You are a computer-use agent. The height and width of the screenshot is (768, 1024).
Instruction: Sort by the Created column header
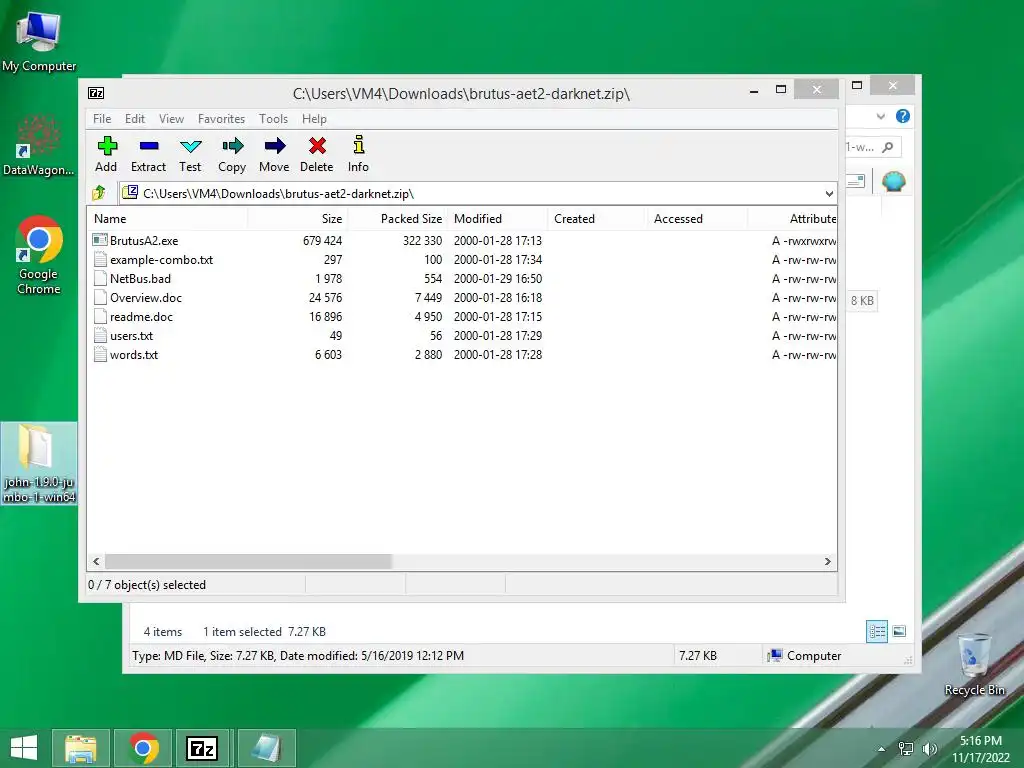coord(598,219)
